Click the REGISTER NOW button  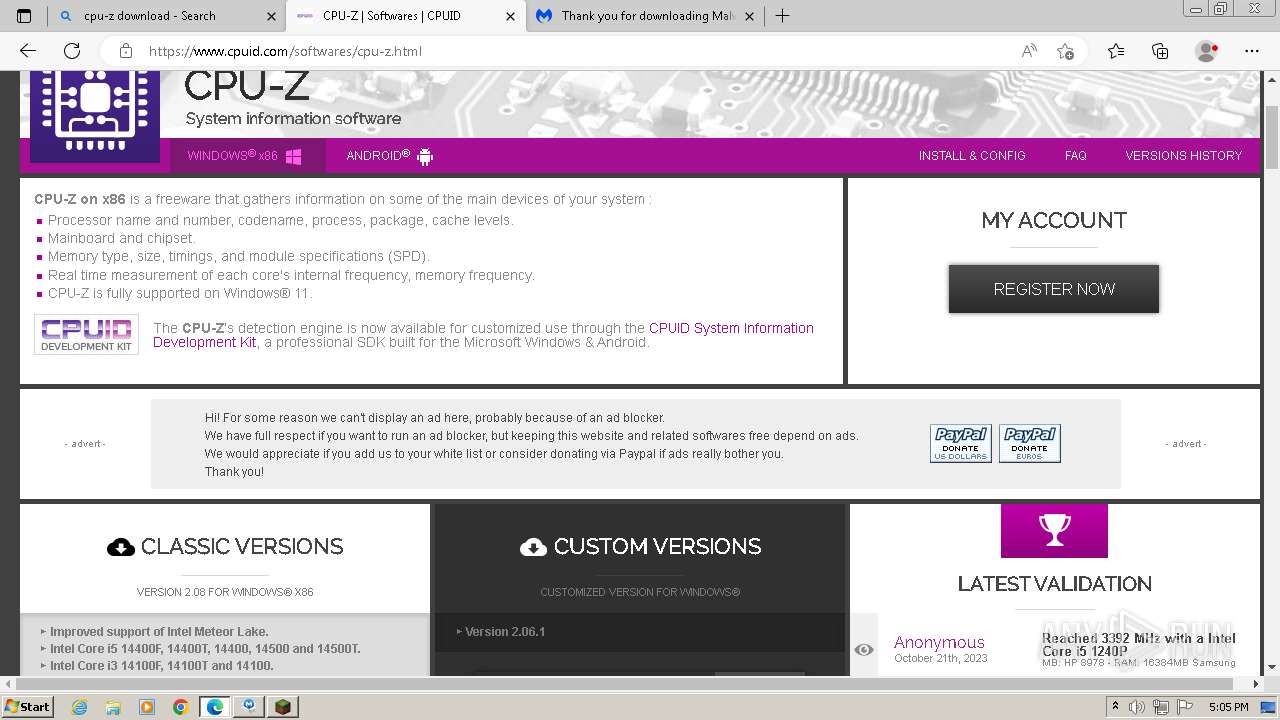click(1054, 289)
